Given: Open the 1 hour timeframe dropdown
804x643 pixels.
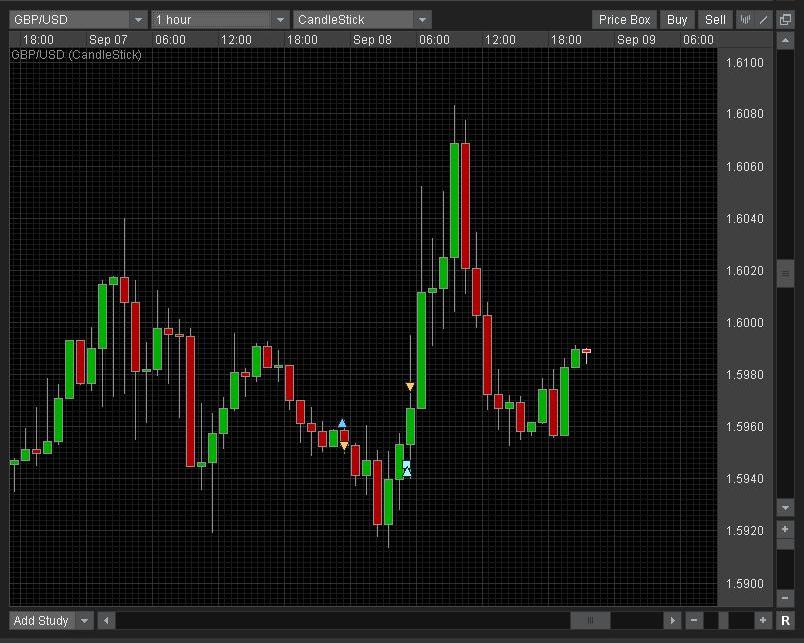Looking at the screenshot, I should pyautogui.click(x=280, y=20).
